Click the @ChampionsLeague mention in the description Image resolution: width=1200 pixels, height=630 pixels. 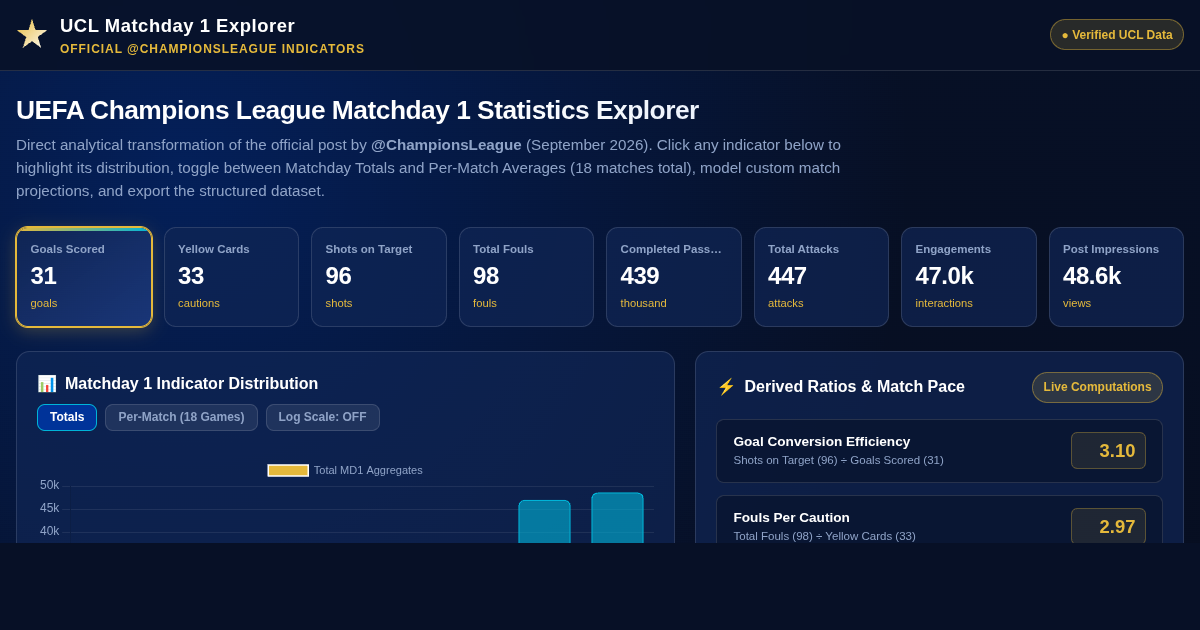click(x=446, y=145)
